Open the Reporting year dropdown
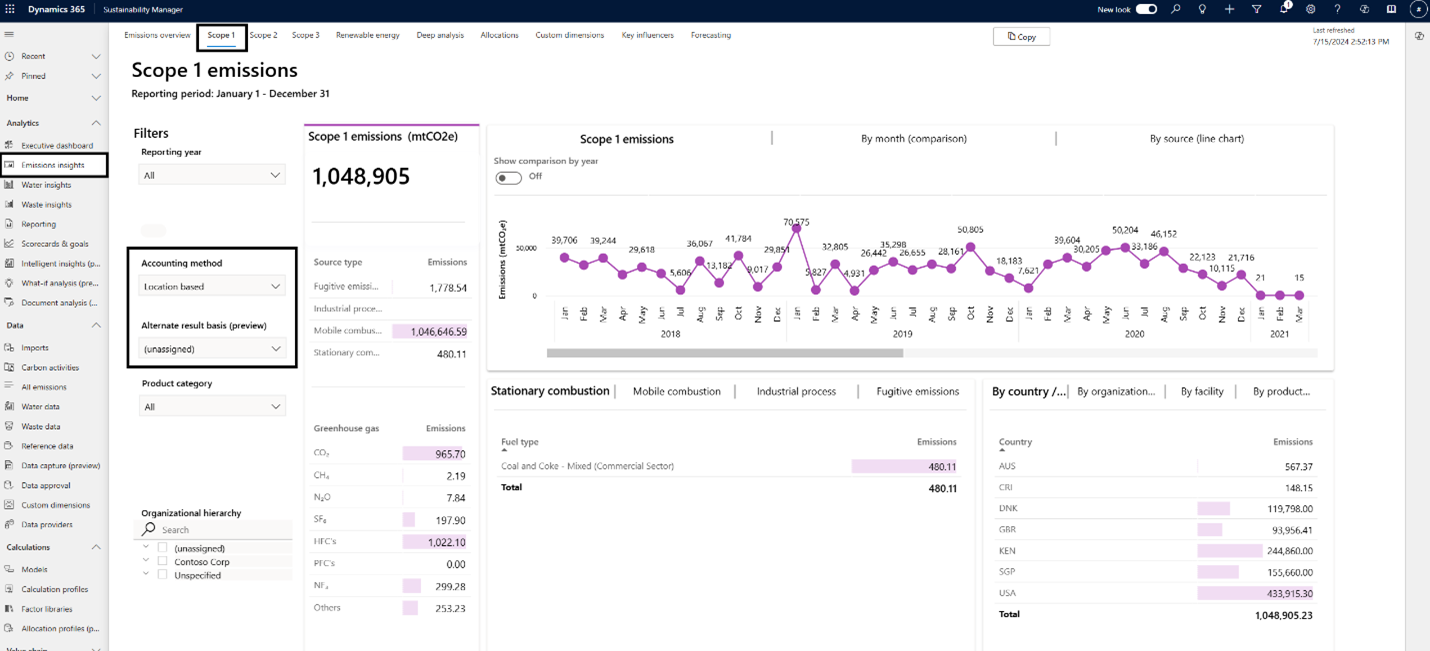This screenshot has width=1430, height=651. 211,175
